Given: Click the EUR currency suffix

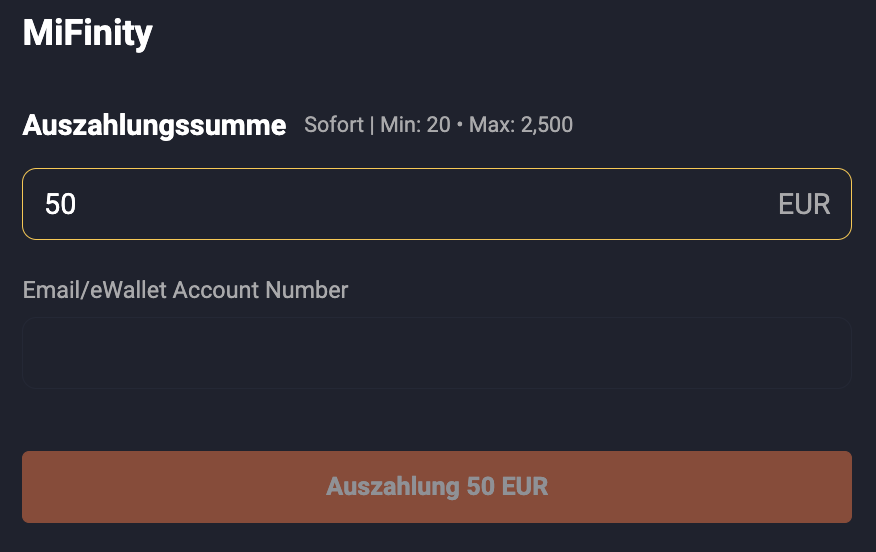Looking at the screenshot, I should [x=804, y=204].
